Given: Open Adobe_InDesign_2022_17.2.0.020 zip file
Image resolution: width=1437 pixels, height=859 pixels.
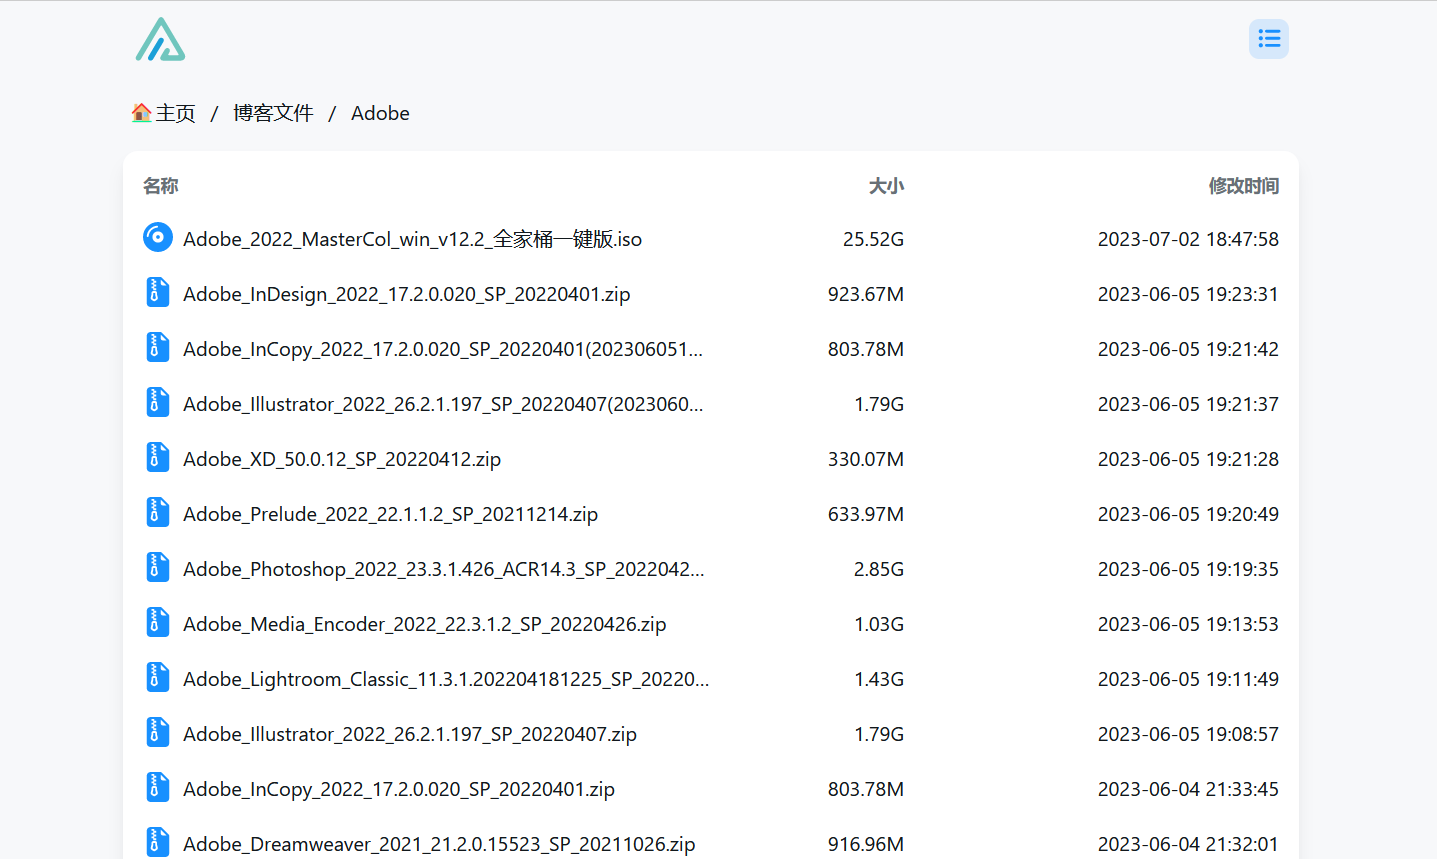Looking at the screenshot, I should [406, 294].
